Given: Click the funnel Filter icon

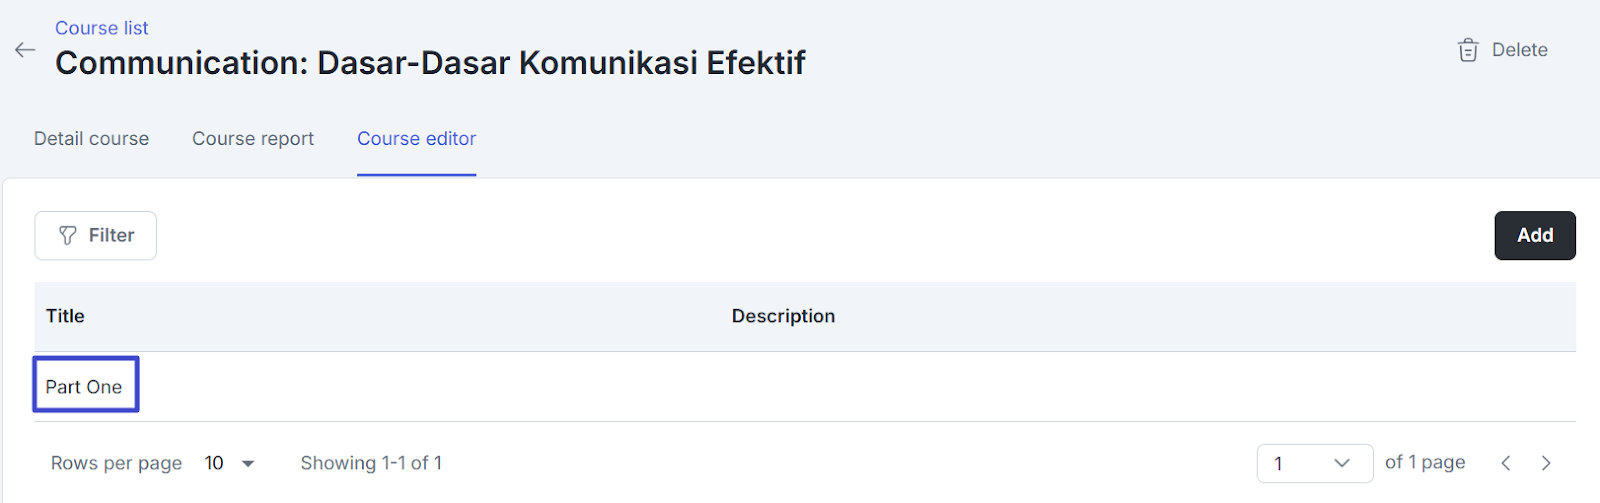Looking at the screenshot, I should 68,236.
